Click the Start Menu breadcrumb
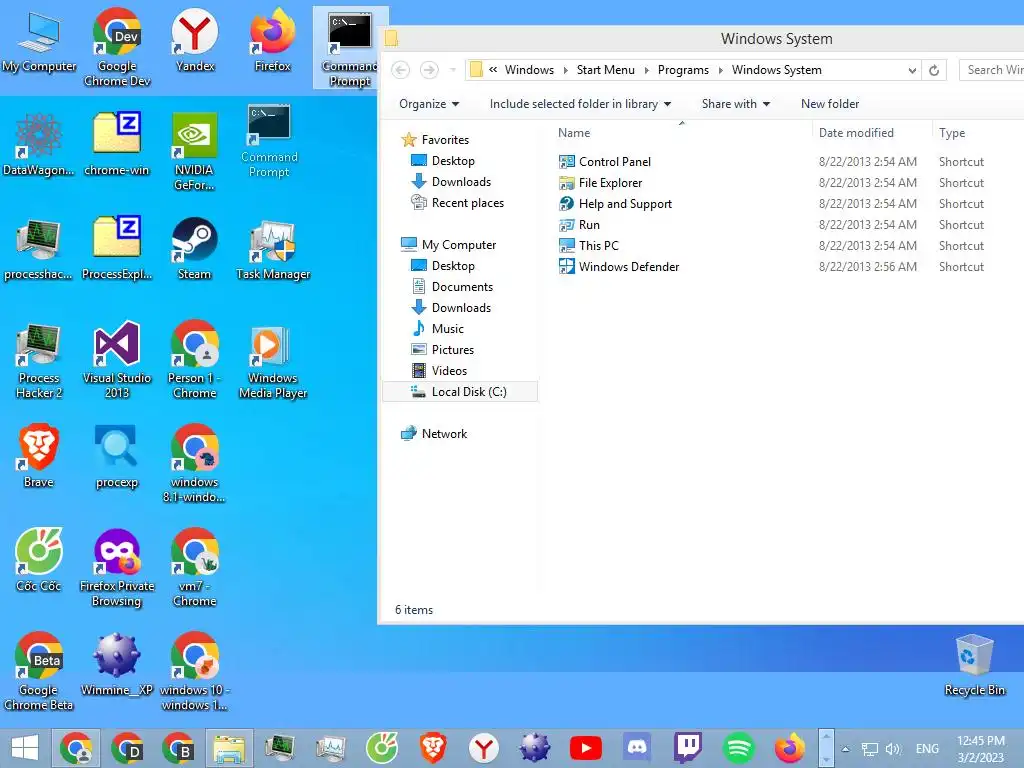This screenshot has height=768, width=1024. click(605, 70)
